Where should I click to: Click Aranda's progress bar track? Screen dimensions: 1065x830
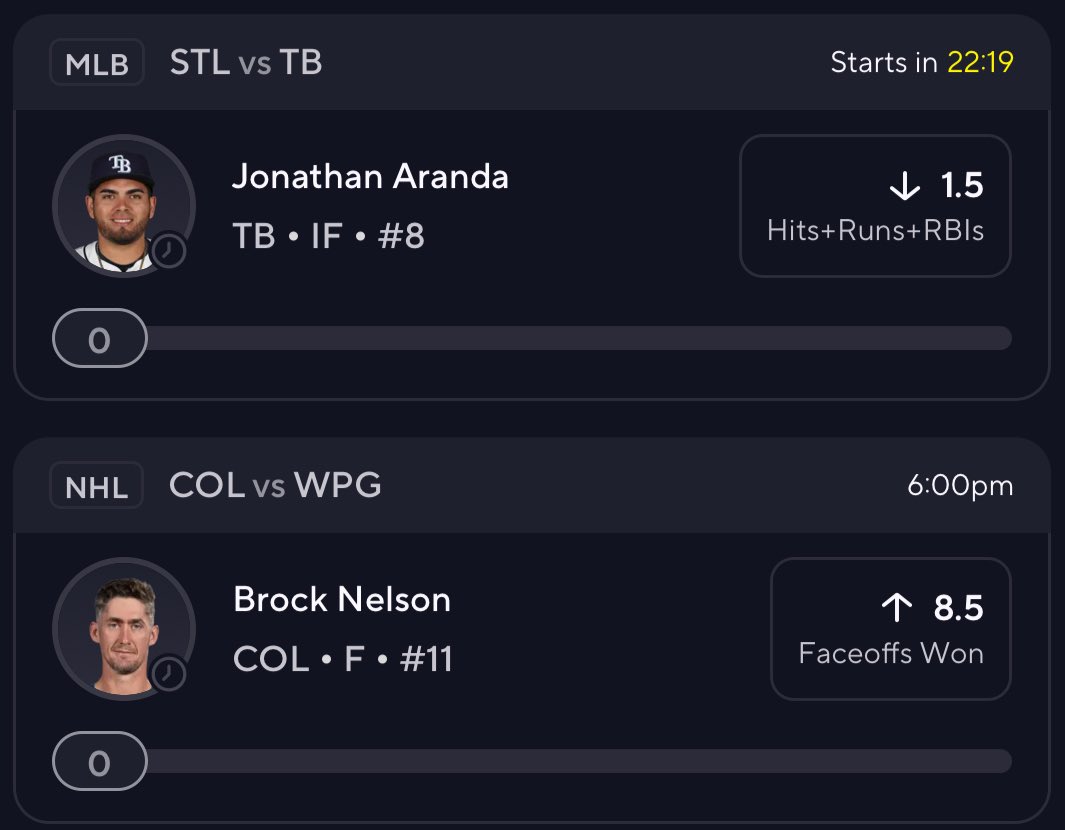pos(578,339)
